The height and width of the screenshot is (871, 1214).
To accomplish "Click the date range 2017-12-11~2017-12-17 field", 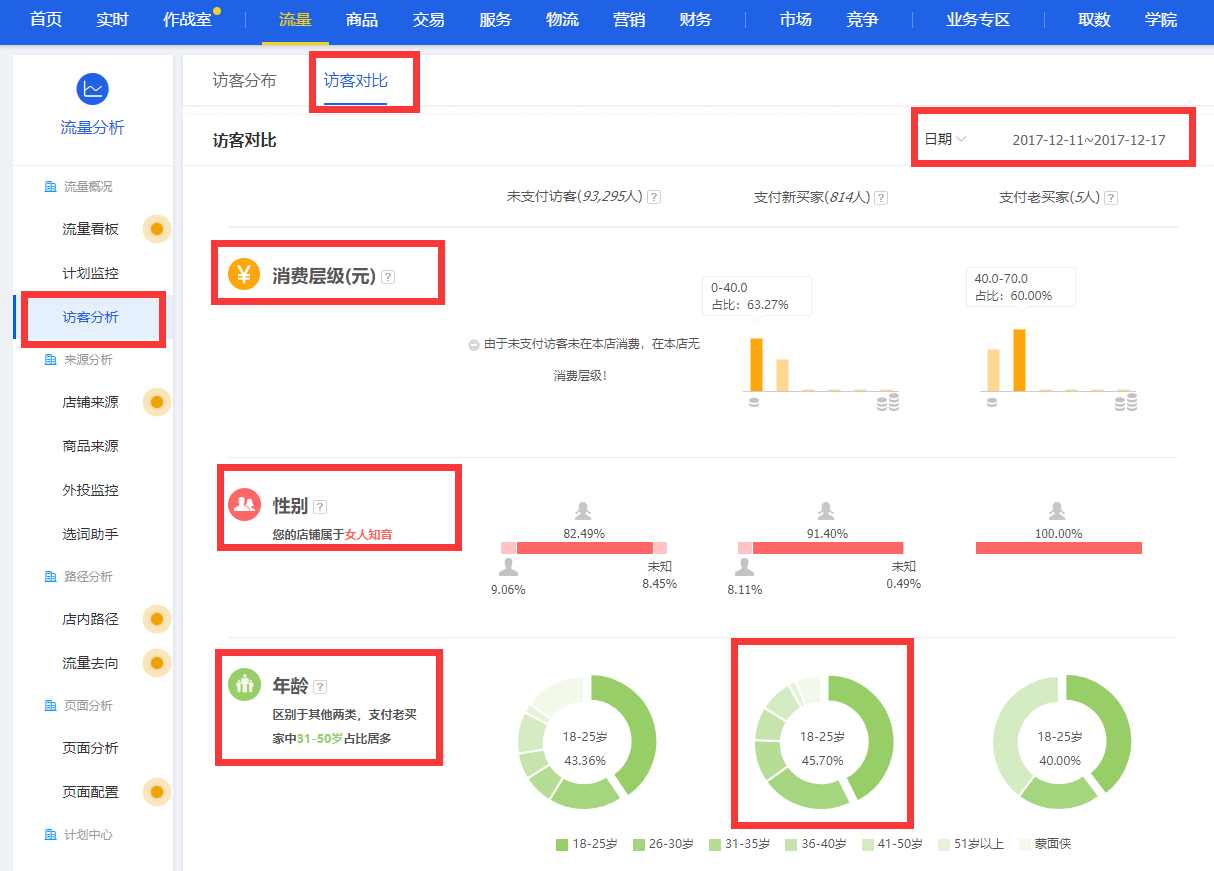I will click(x=1088, y=140).
